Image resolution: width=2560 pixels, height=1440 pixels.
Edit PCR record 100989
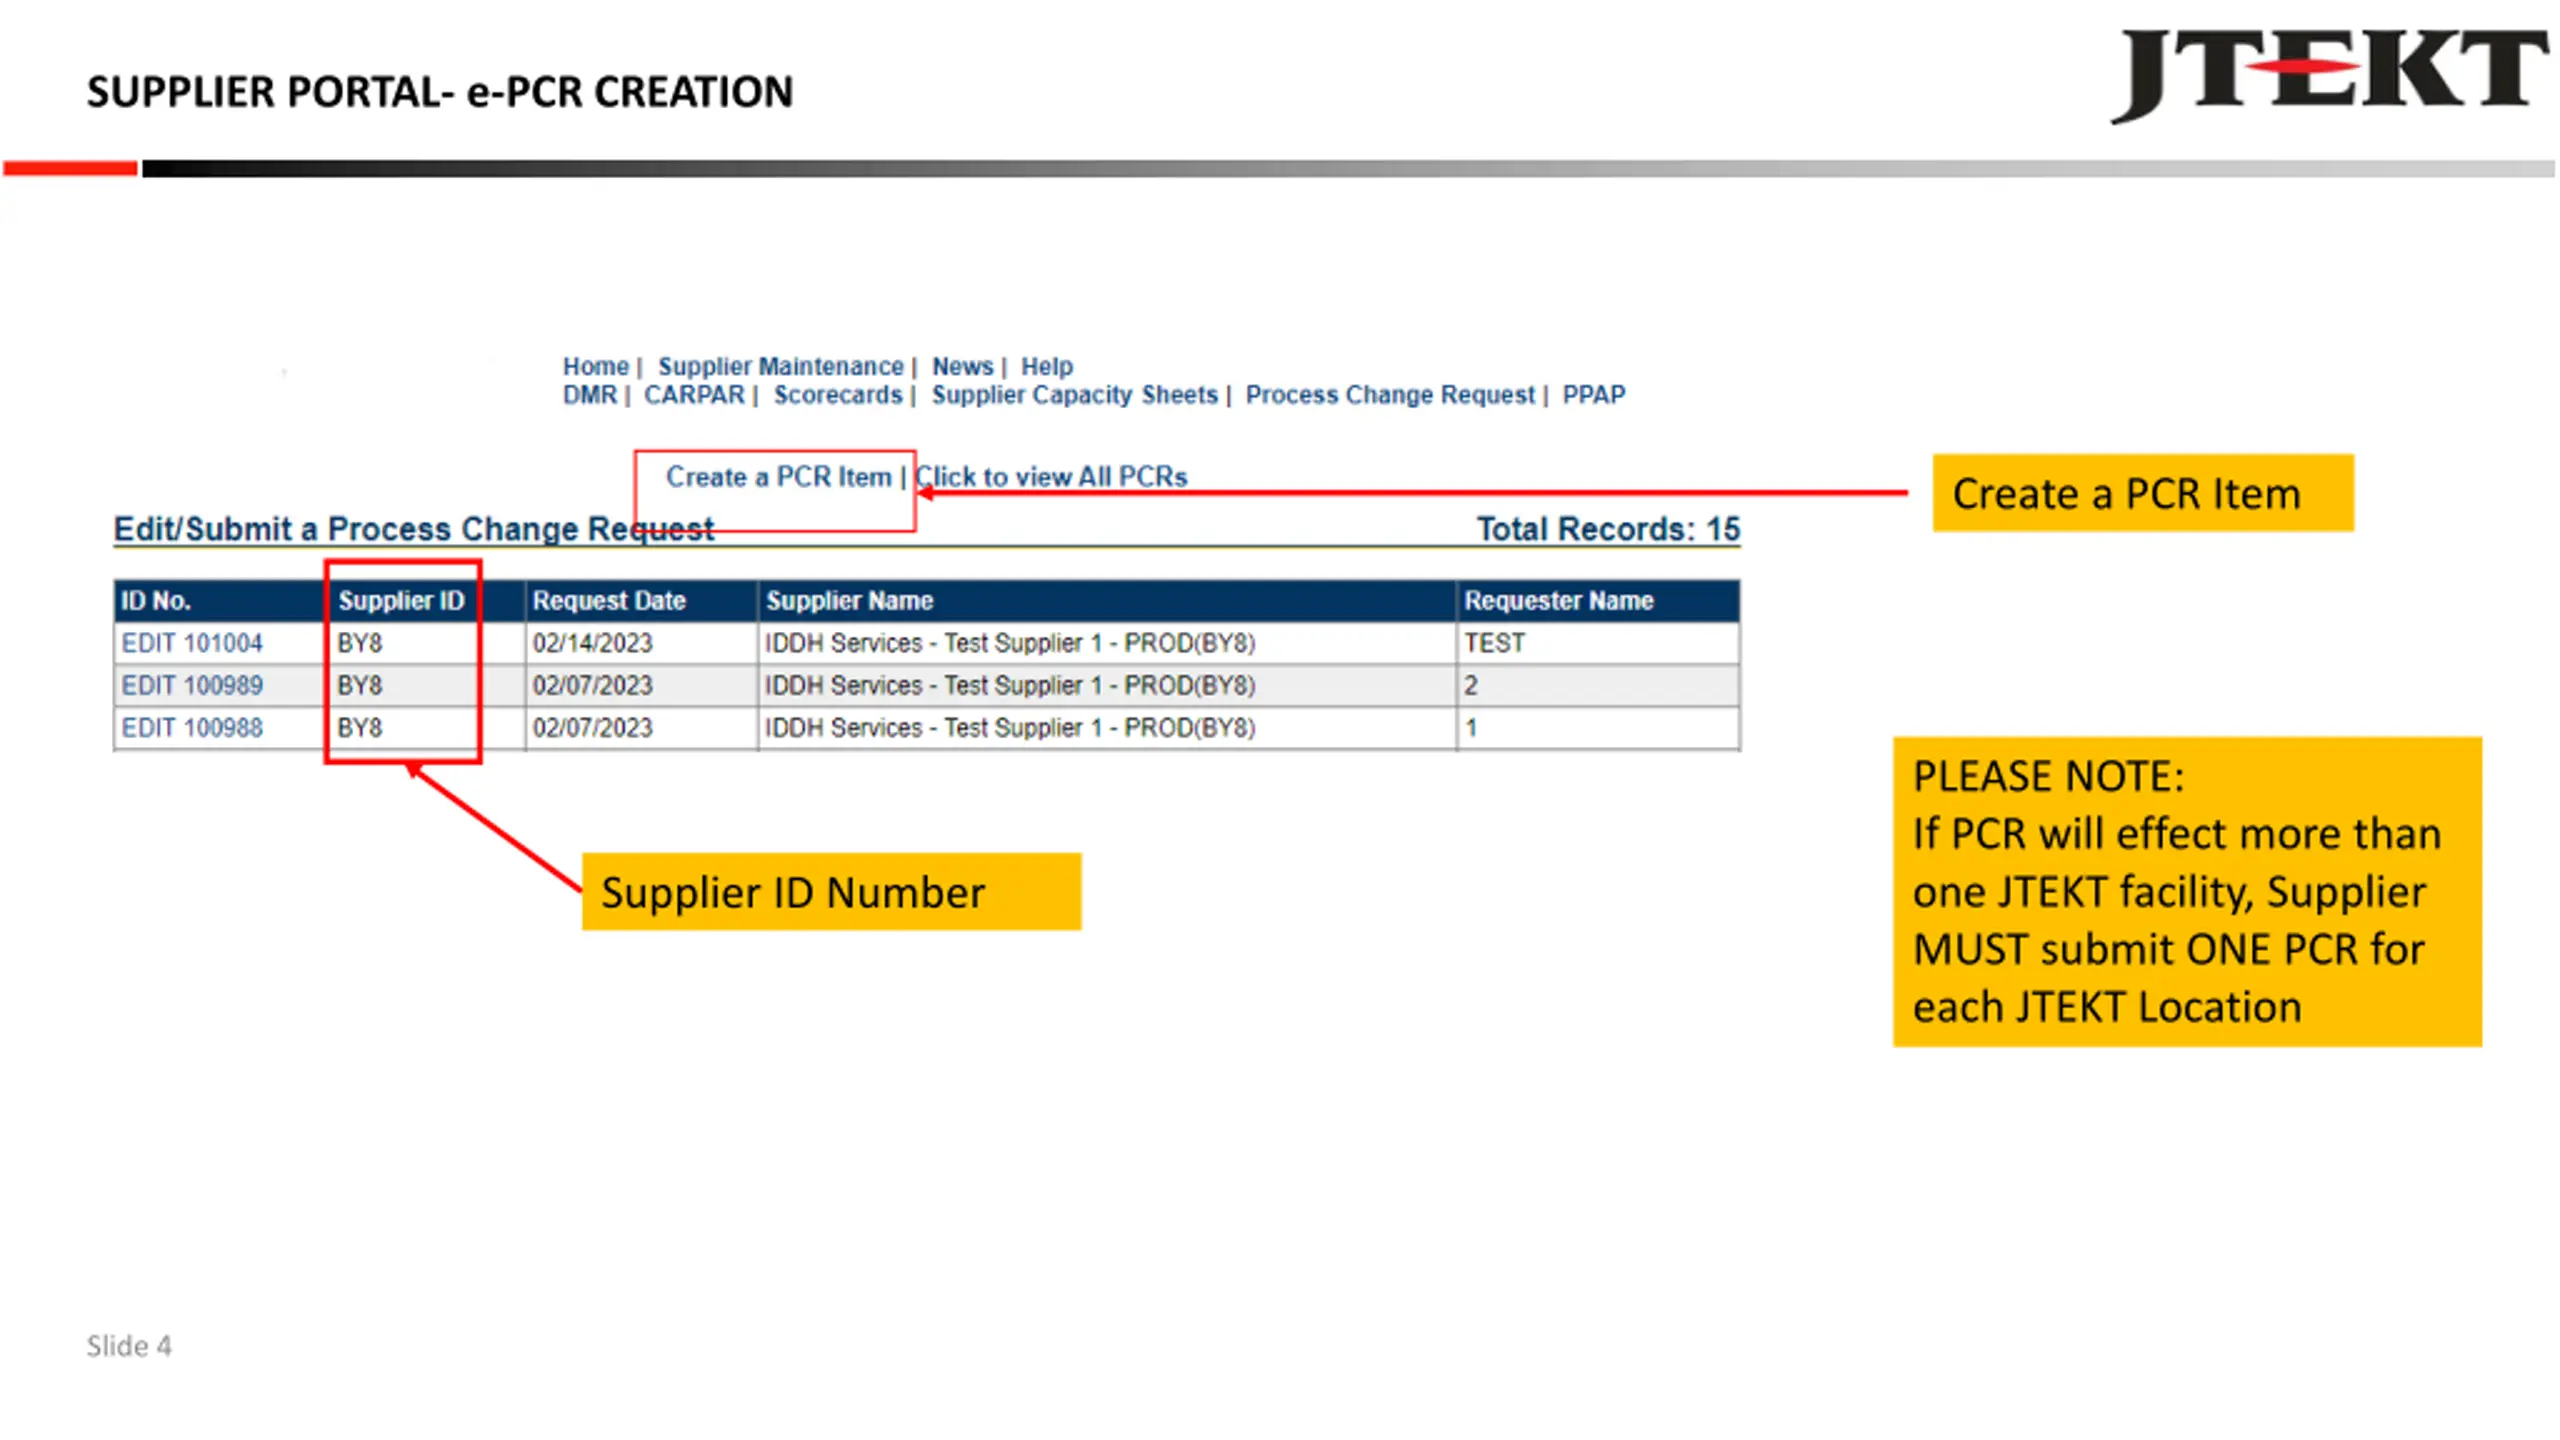(192, 686)
